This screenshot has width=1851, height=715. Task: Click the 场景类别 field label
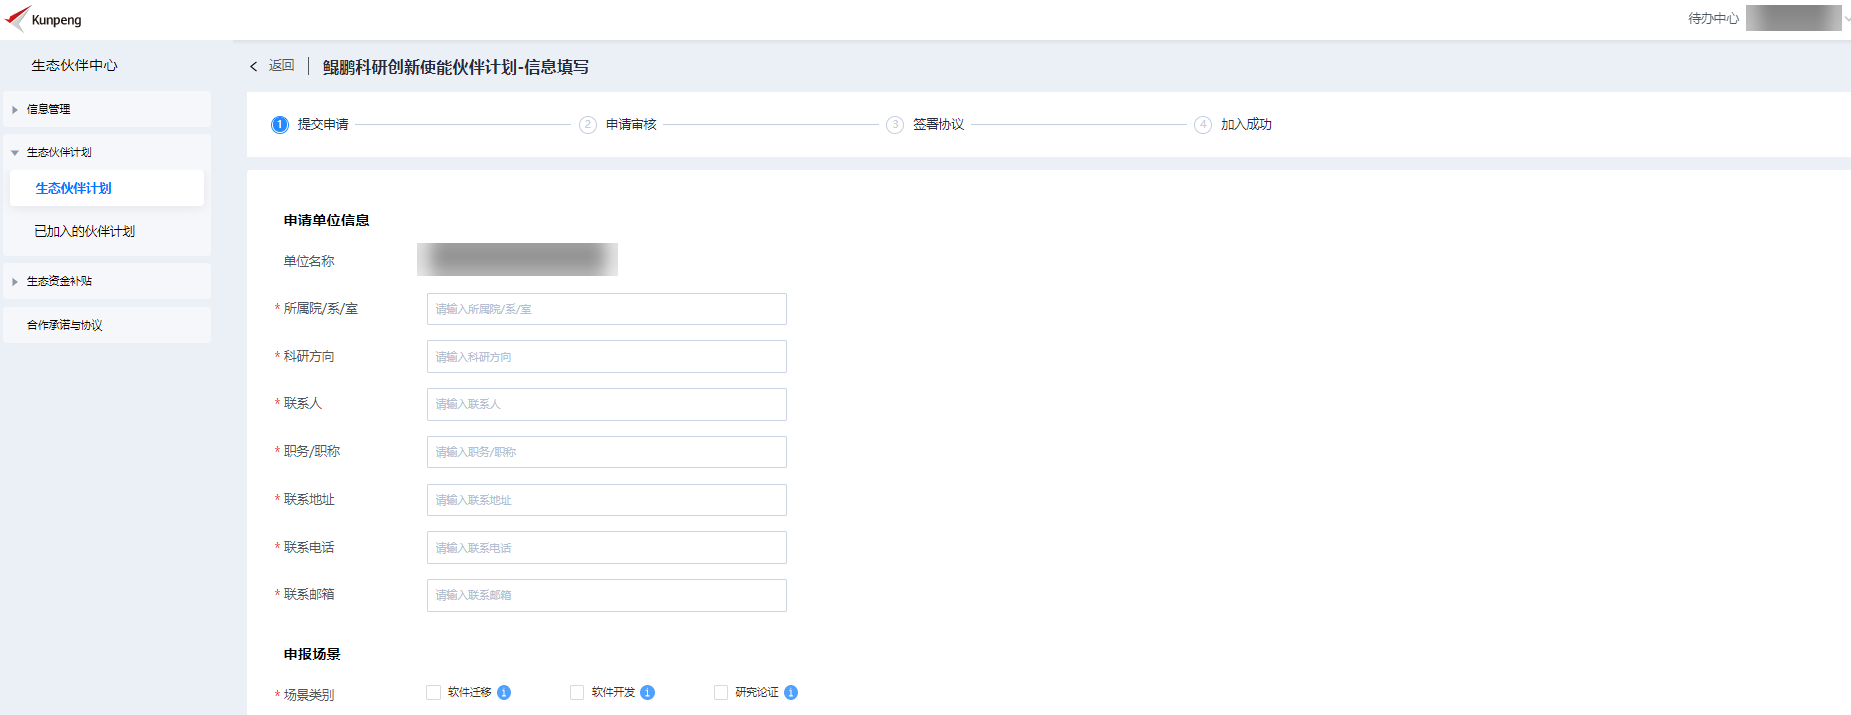309,694
